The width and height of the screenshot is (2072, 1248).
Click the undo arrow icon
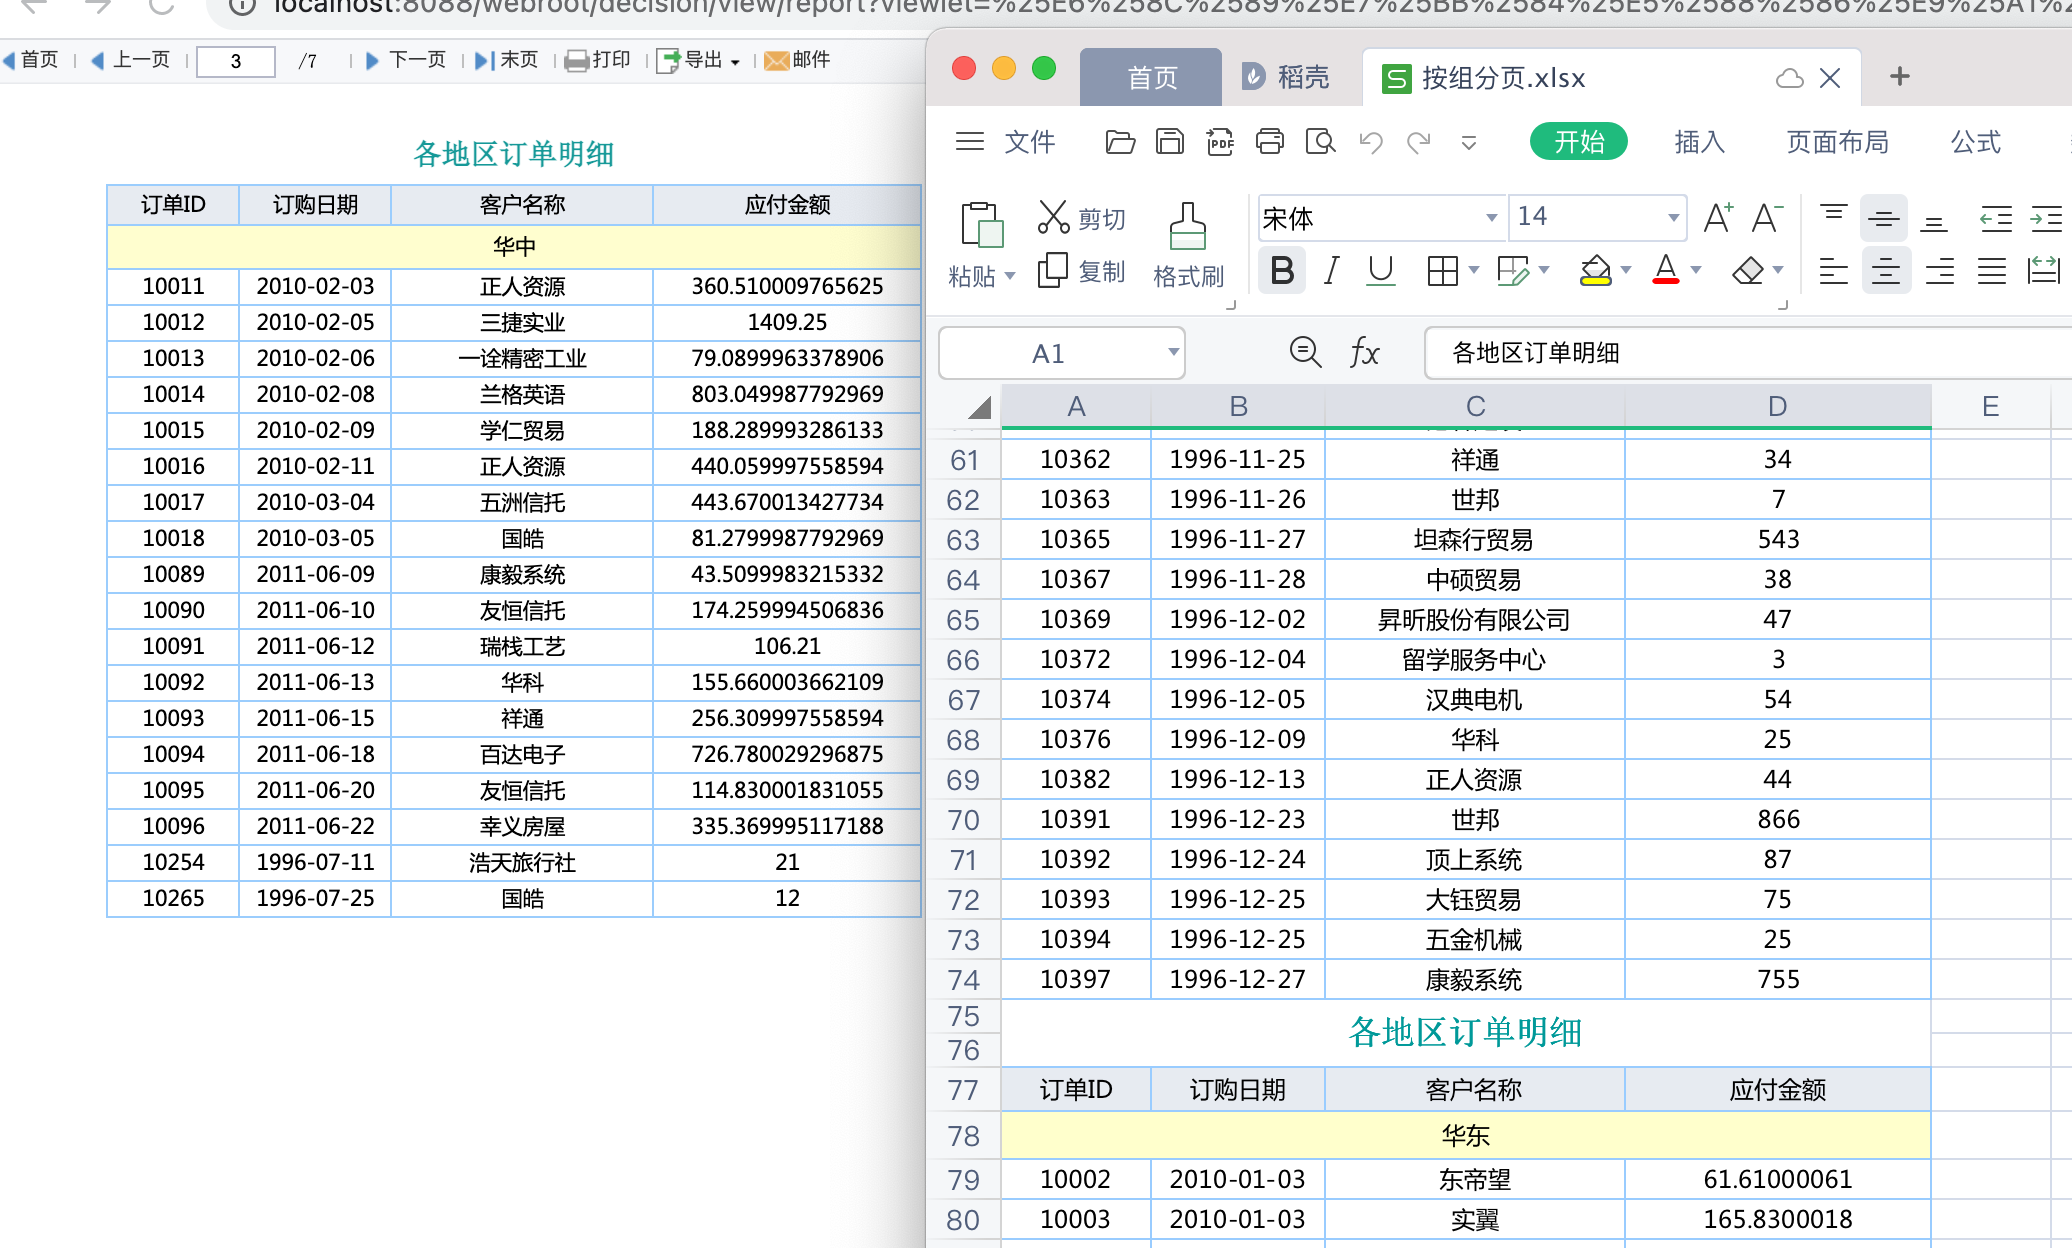tap(1370, 142)
